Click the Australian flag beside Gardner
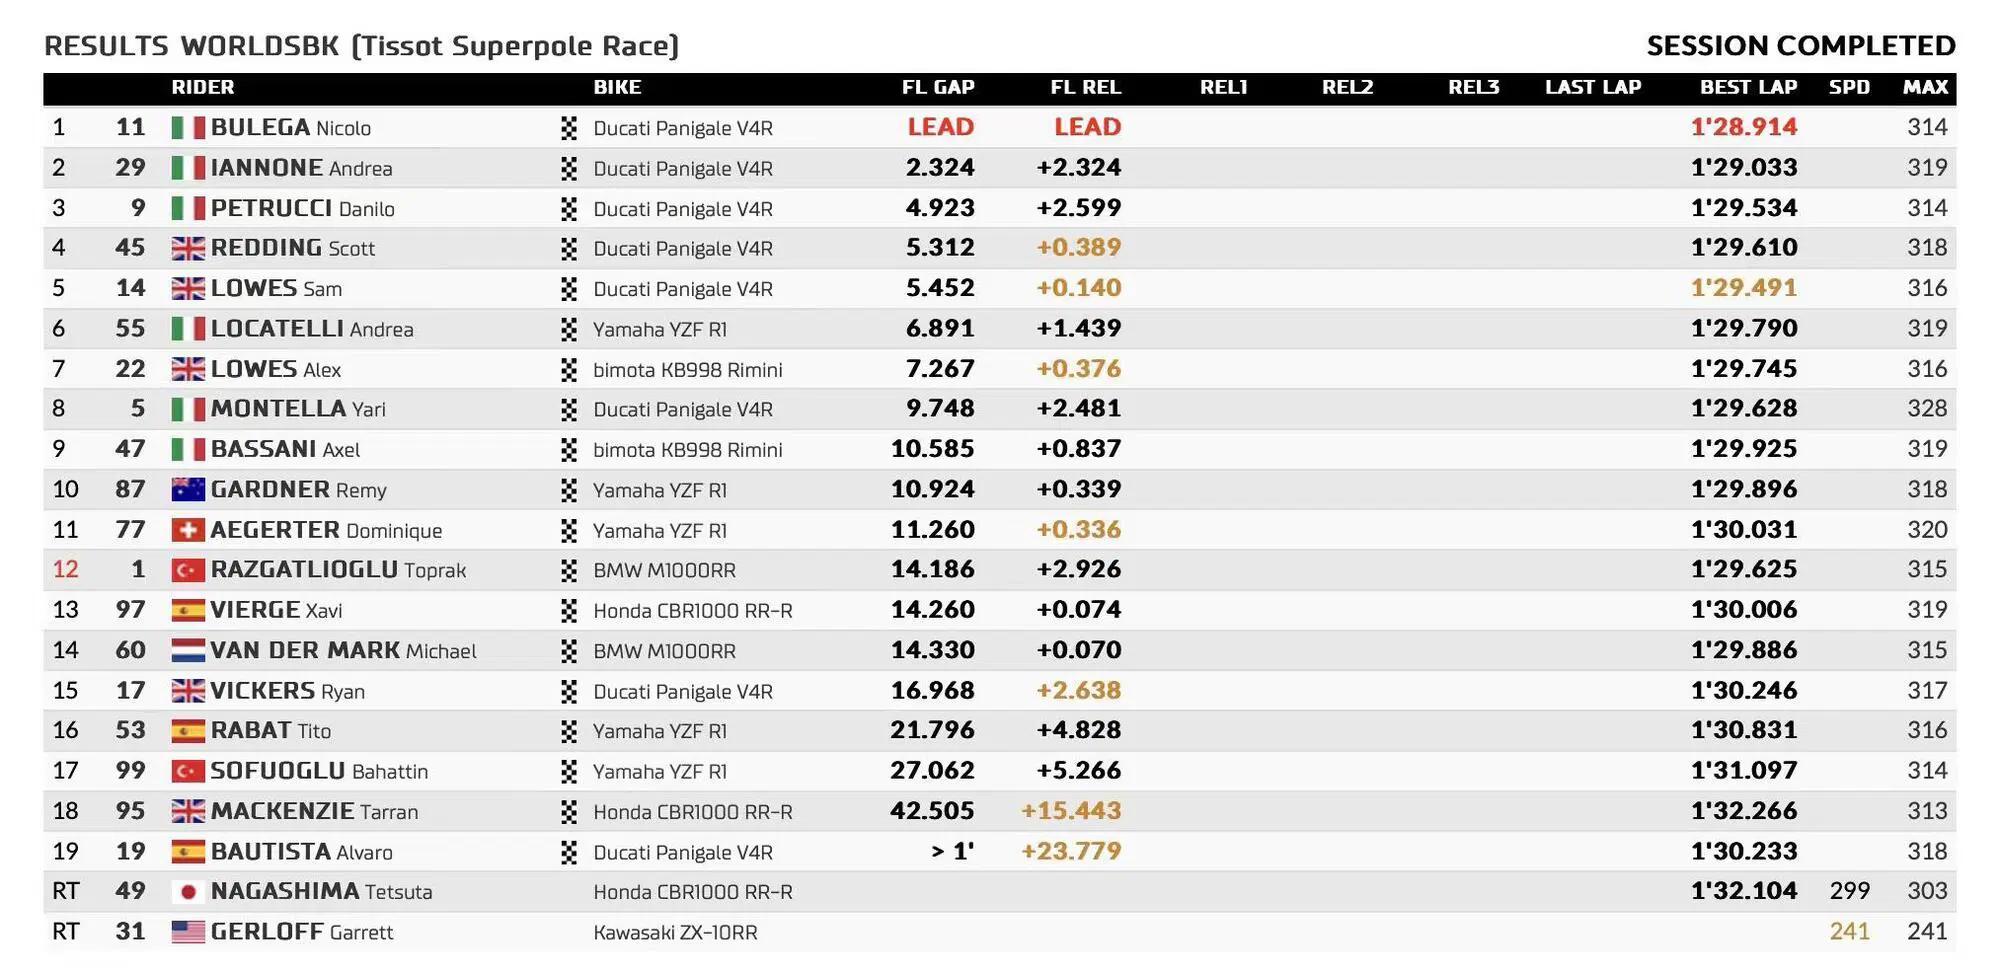The width and height of the screenshot is (2000, 973). coord(188,490)
